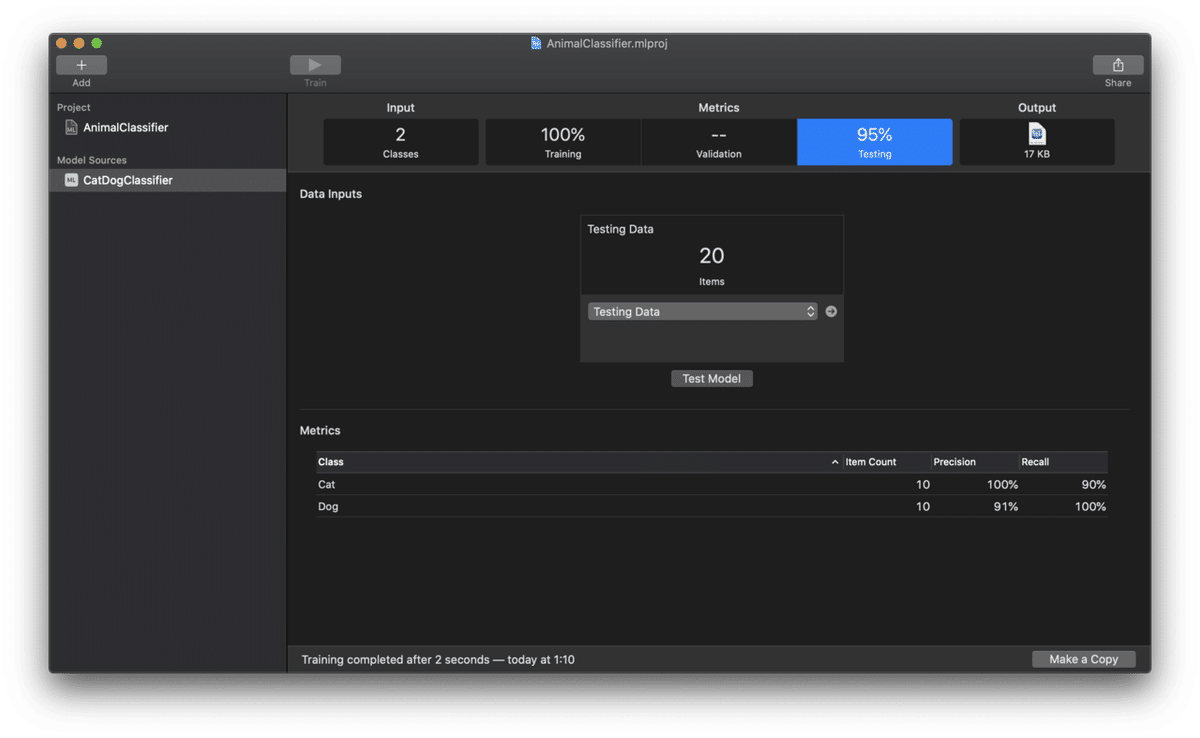The width and height of the screenshot is (1200, 738).
Task: Click the Class column sort arrow
Action: [x=835, y=462]
